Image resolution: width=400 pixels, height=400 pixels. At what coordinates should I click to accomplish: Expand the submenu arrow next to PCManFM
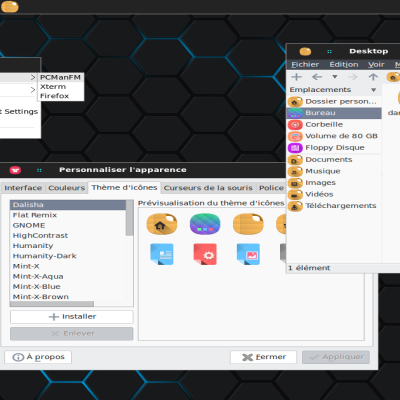(x=33, y=77)
